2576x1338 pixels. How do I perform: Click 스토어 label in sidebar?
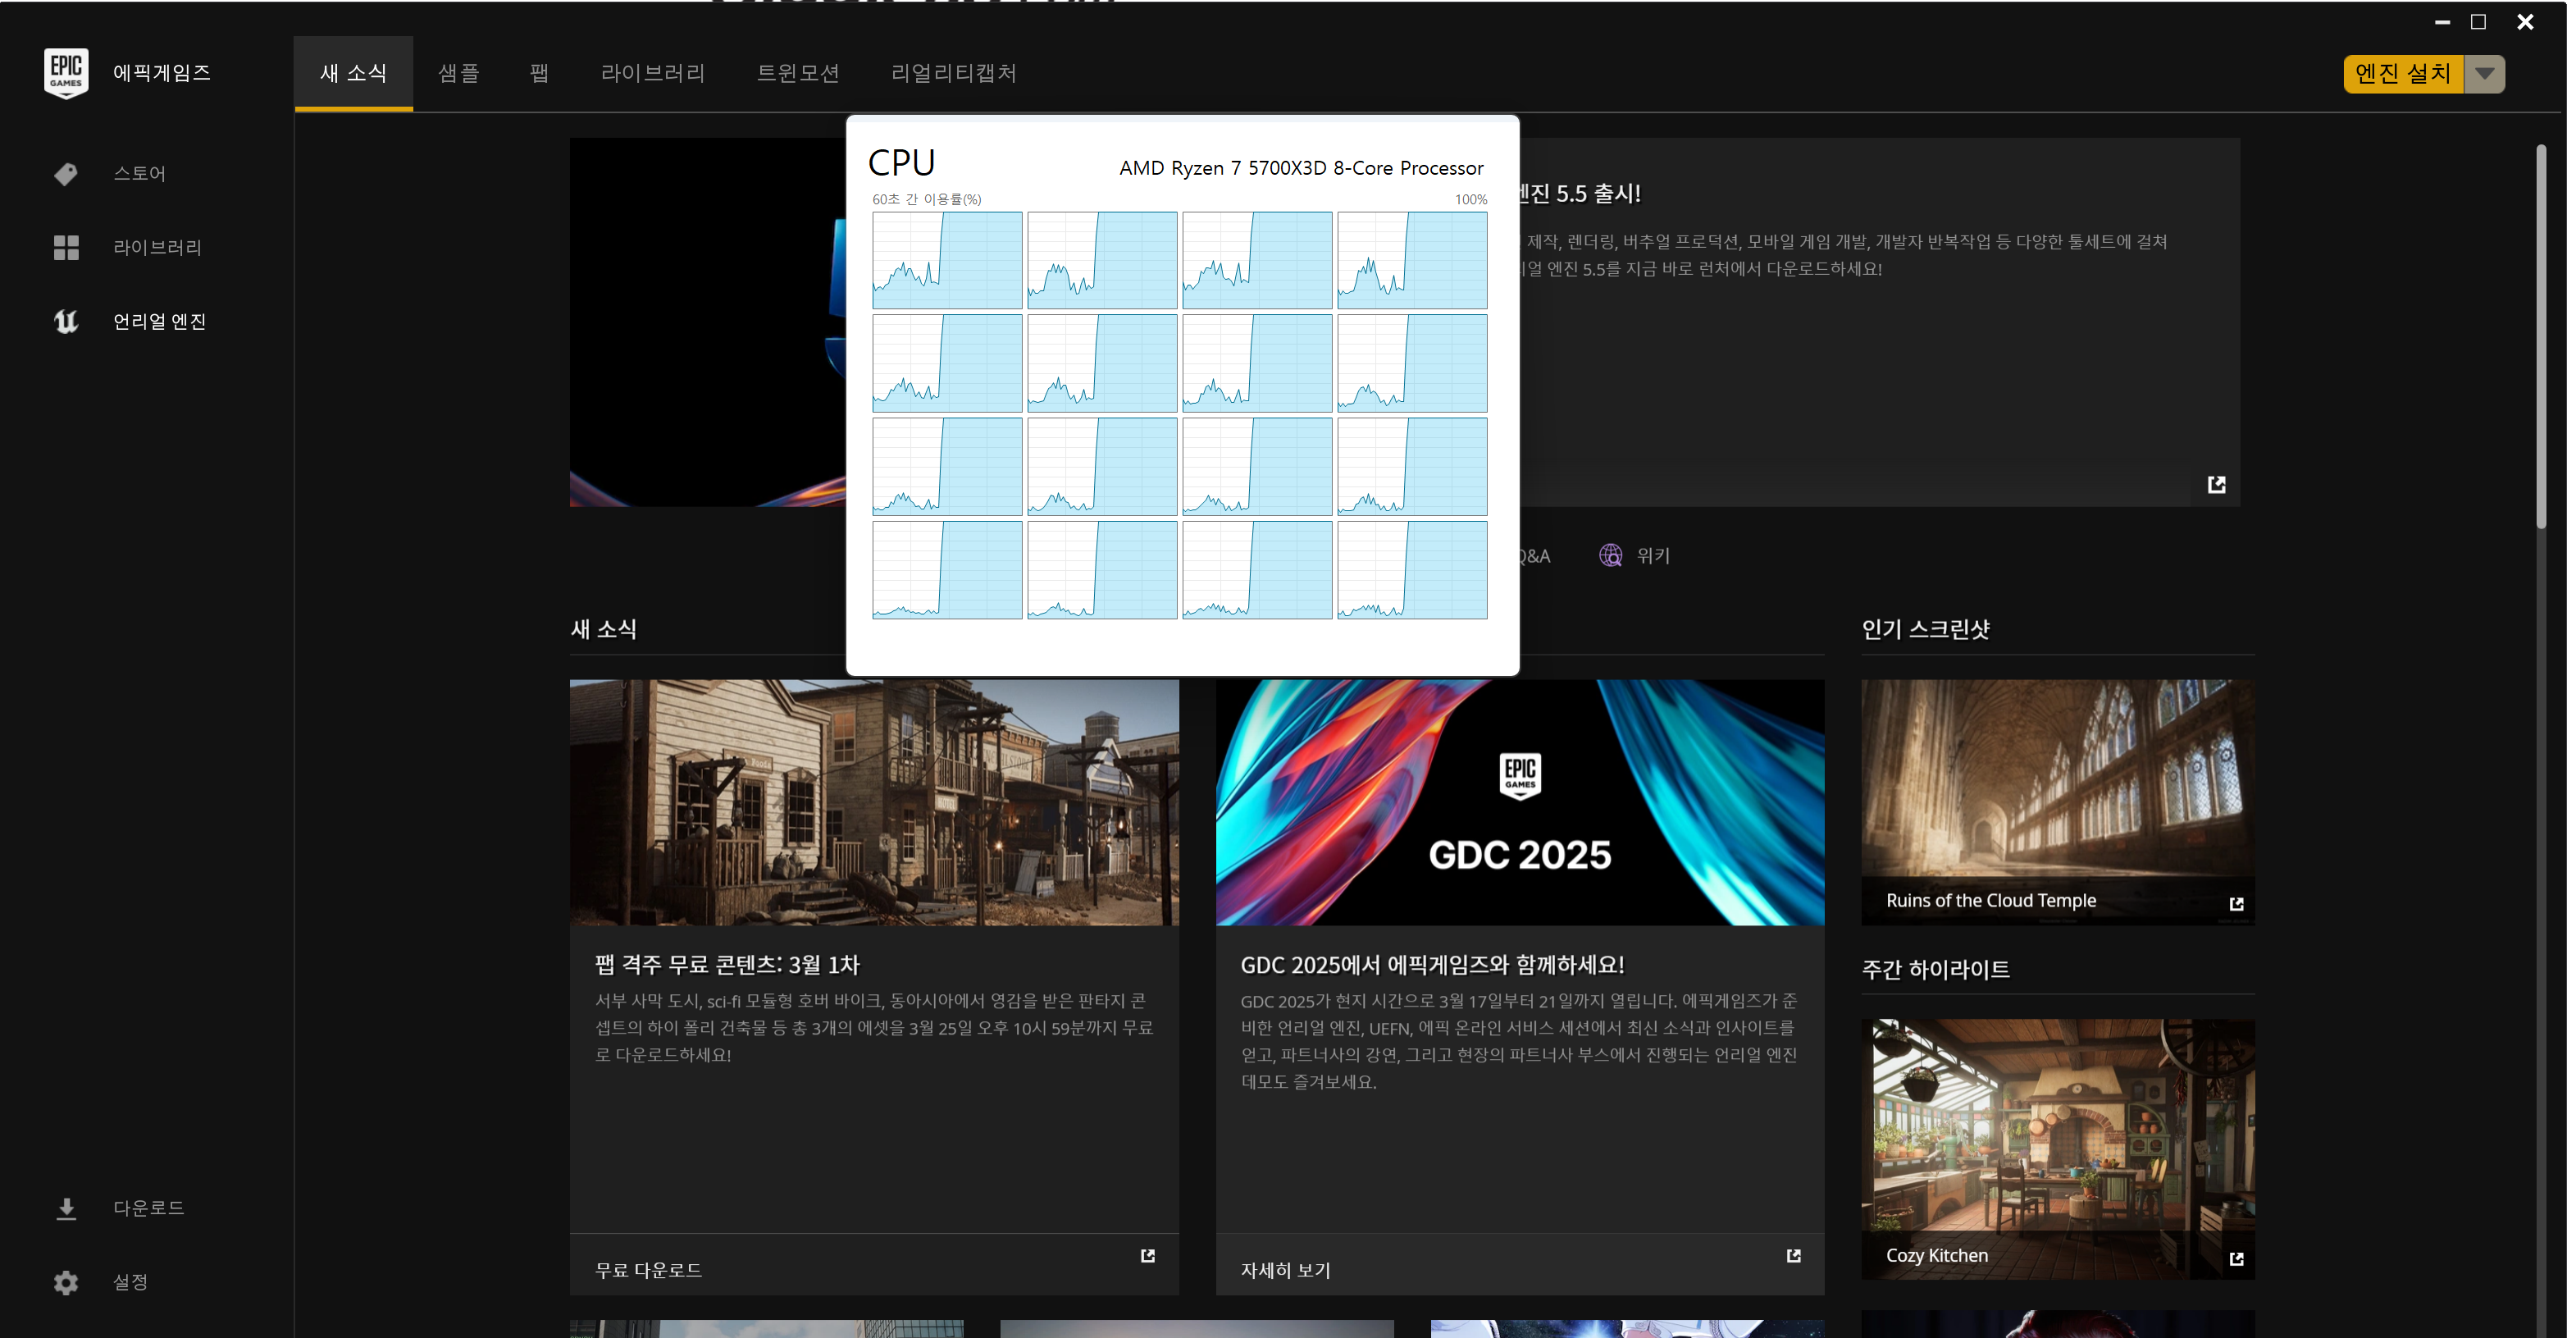[139, 174]
